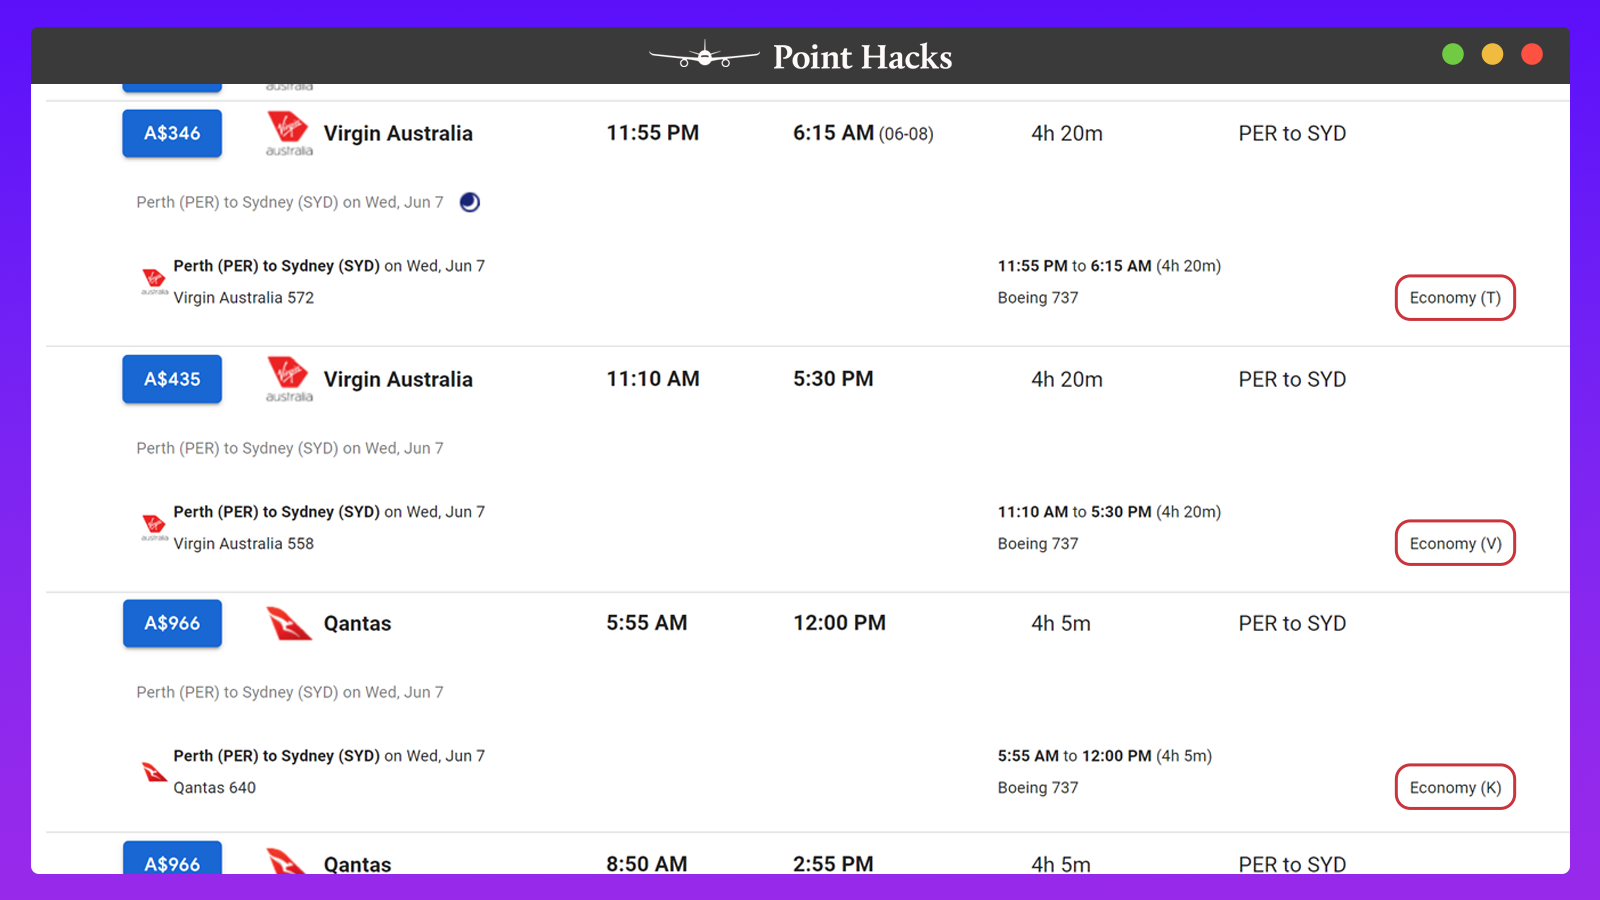
Task: Click the large Virgin Australia logo beside A$346
Action: click(289, 134)
